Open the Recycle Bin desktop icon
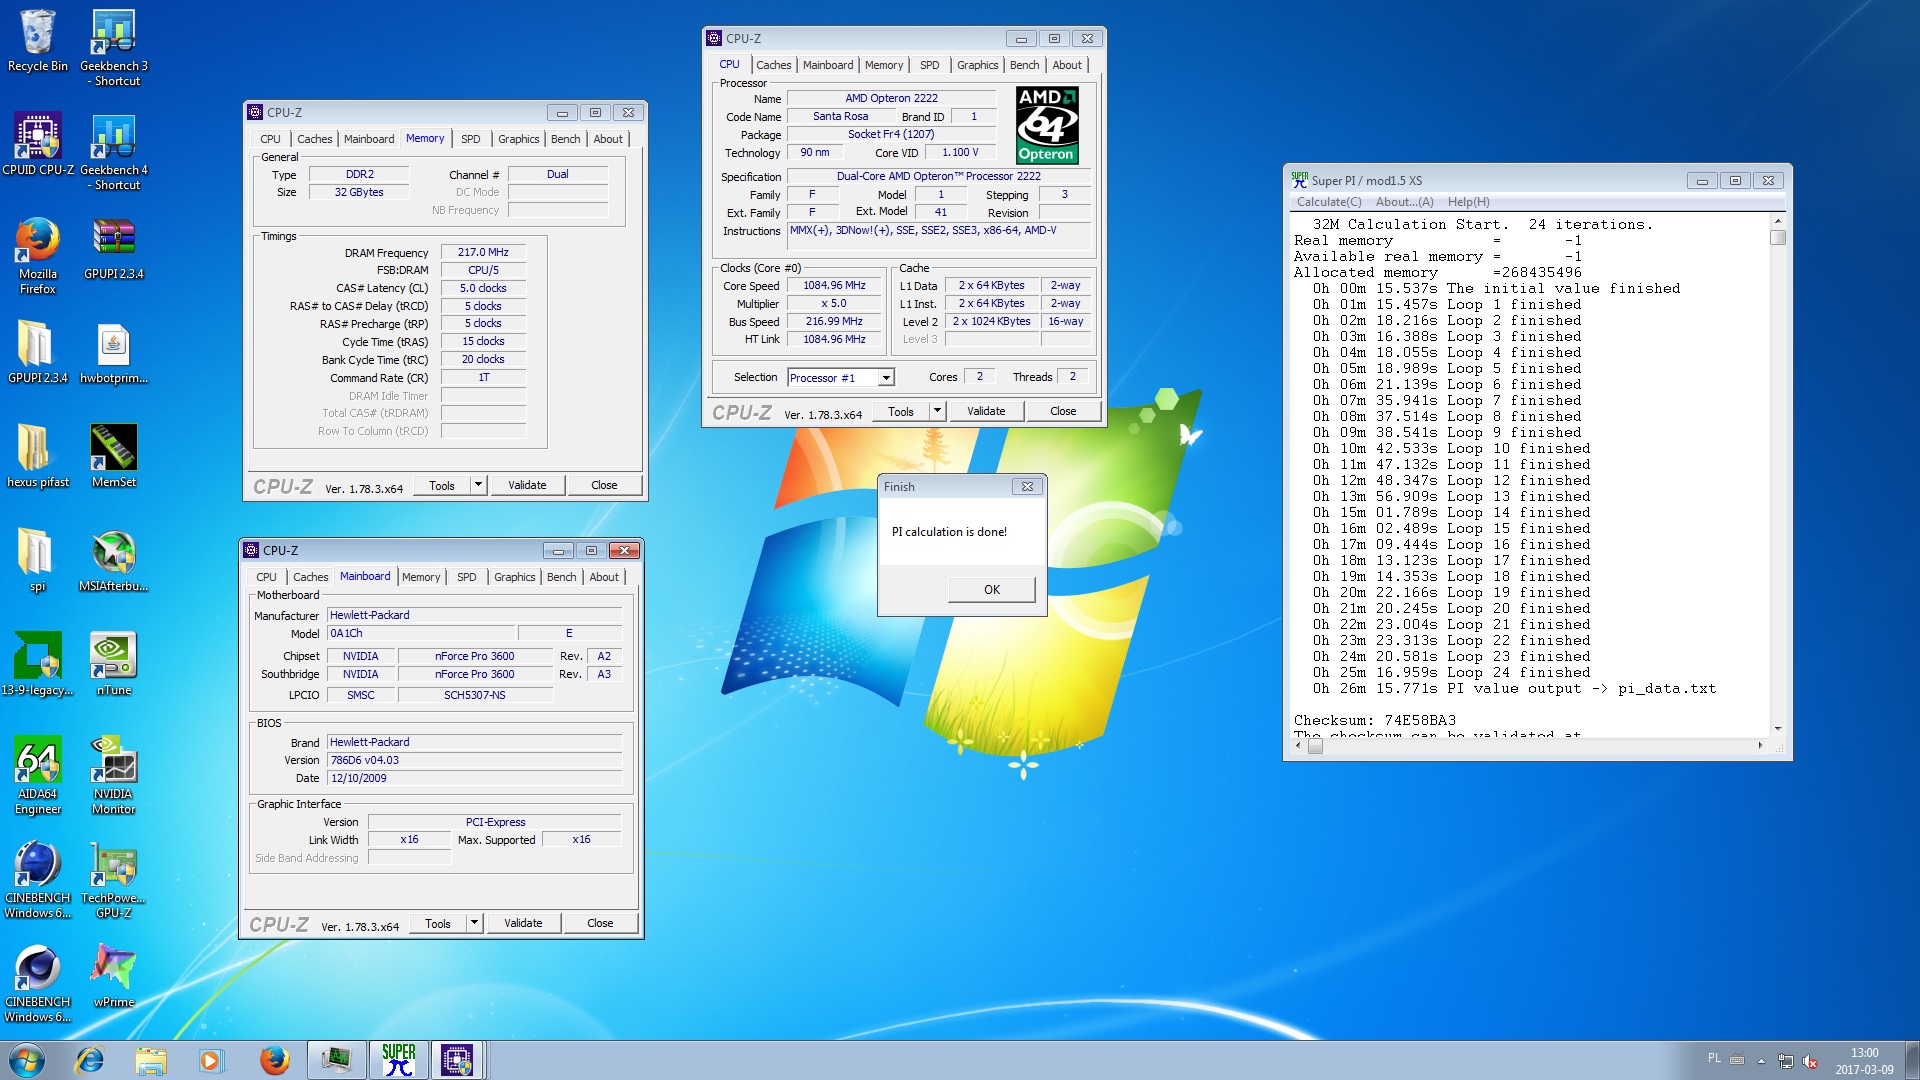The height and width of the screenshot is (1080, 1920). point(38,40)
